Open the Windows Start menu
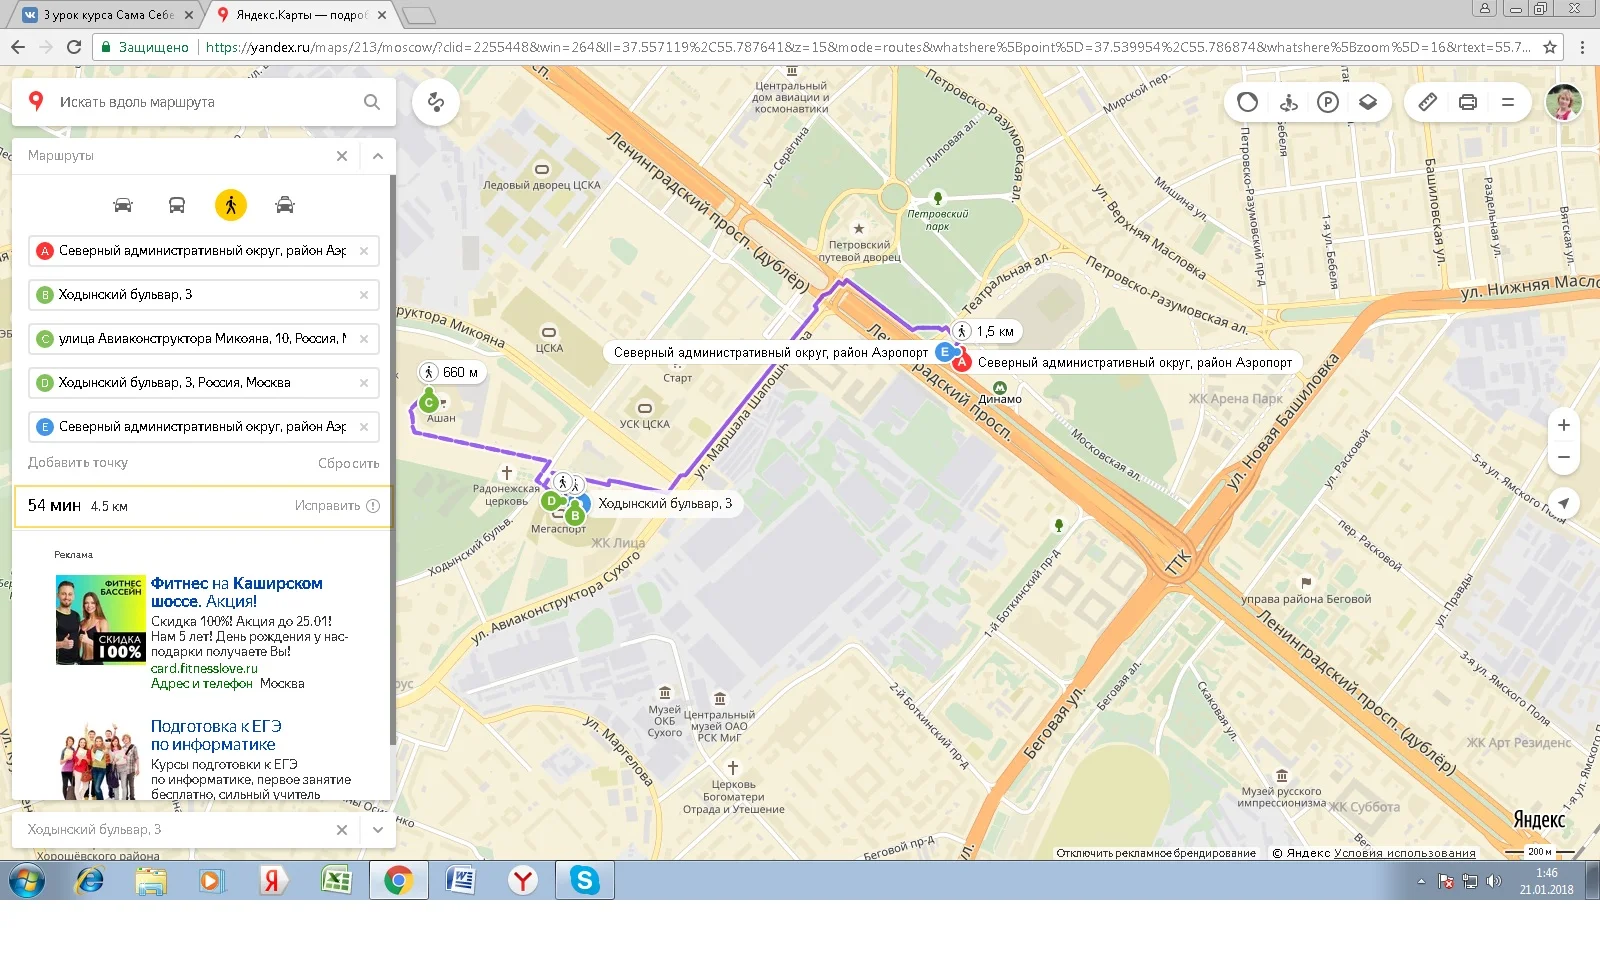Screen dimensions: 1600x960 point(27,881)
